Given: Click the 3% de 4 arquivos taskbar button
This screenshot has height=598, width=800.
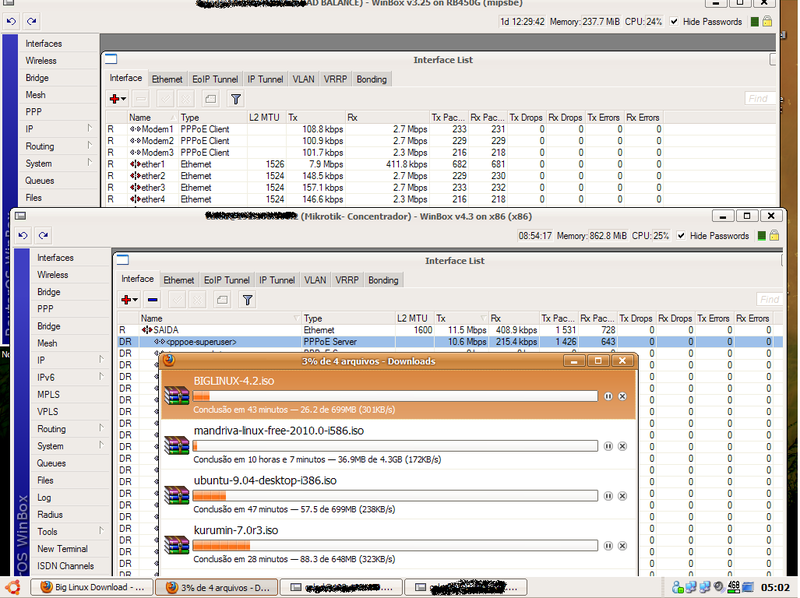Looking at the screenshot, I should click(x=216, y=587).
